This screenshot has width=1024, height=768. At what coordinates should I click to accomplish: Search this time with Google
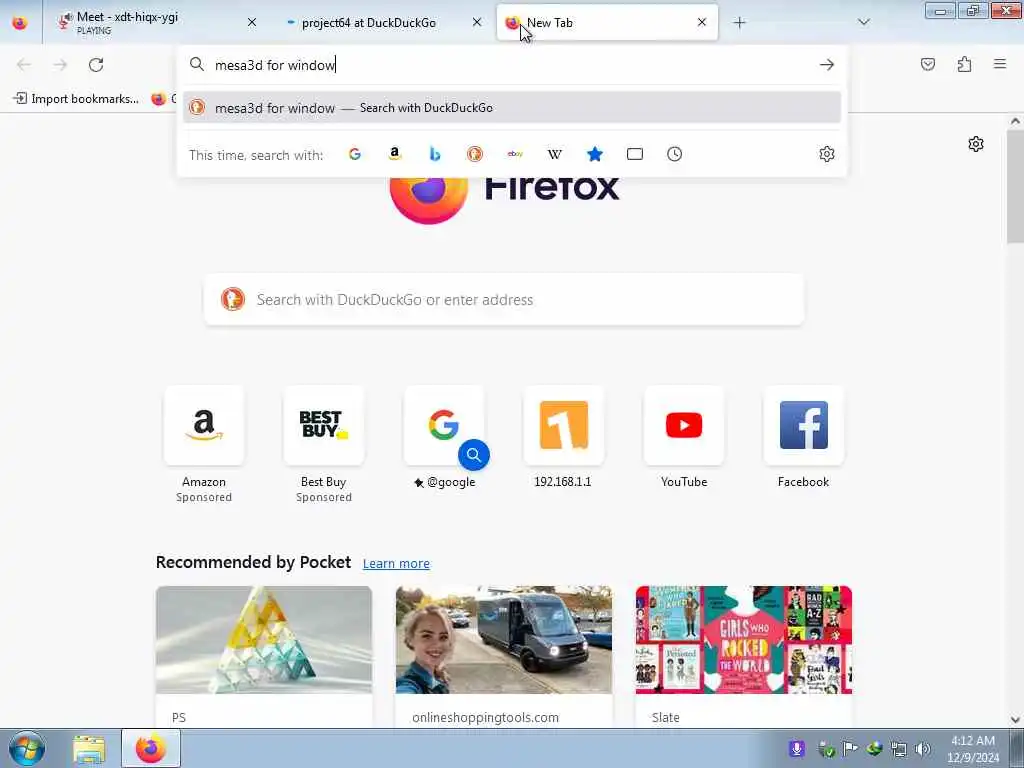(x=355, y=154)
